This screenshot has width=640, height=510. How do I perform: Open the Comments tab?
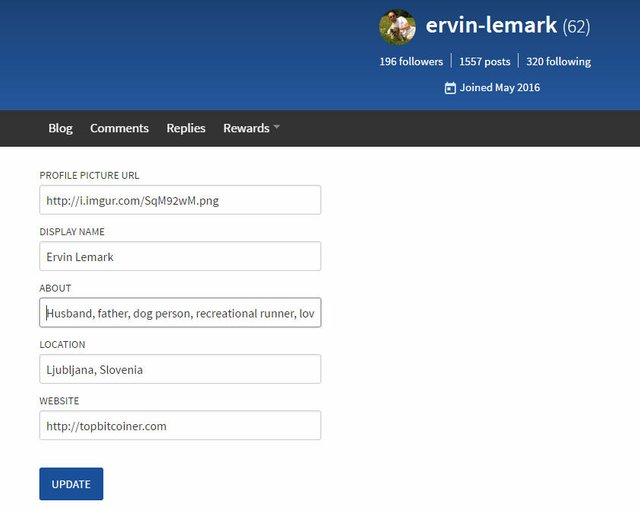coord(119,128)
